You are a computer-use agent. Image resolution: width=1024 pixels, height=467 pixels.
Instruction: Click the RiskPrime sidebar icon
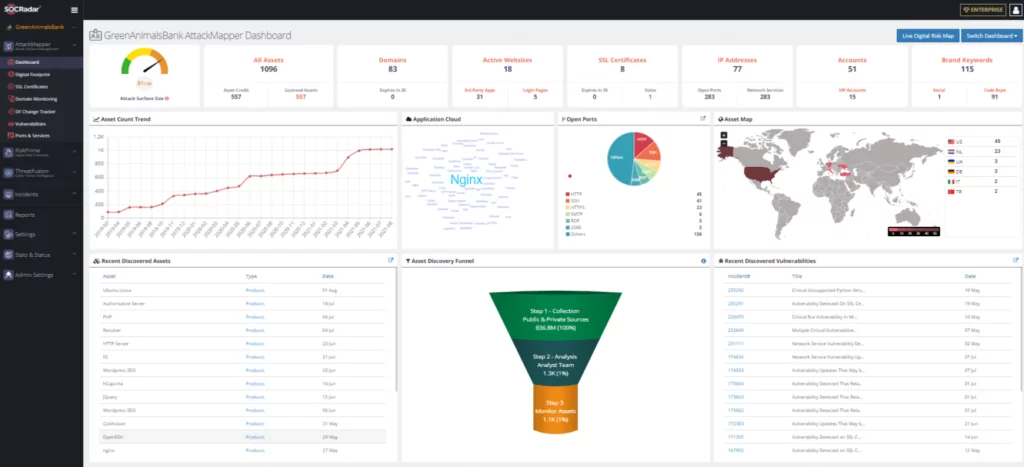point(8,152)
